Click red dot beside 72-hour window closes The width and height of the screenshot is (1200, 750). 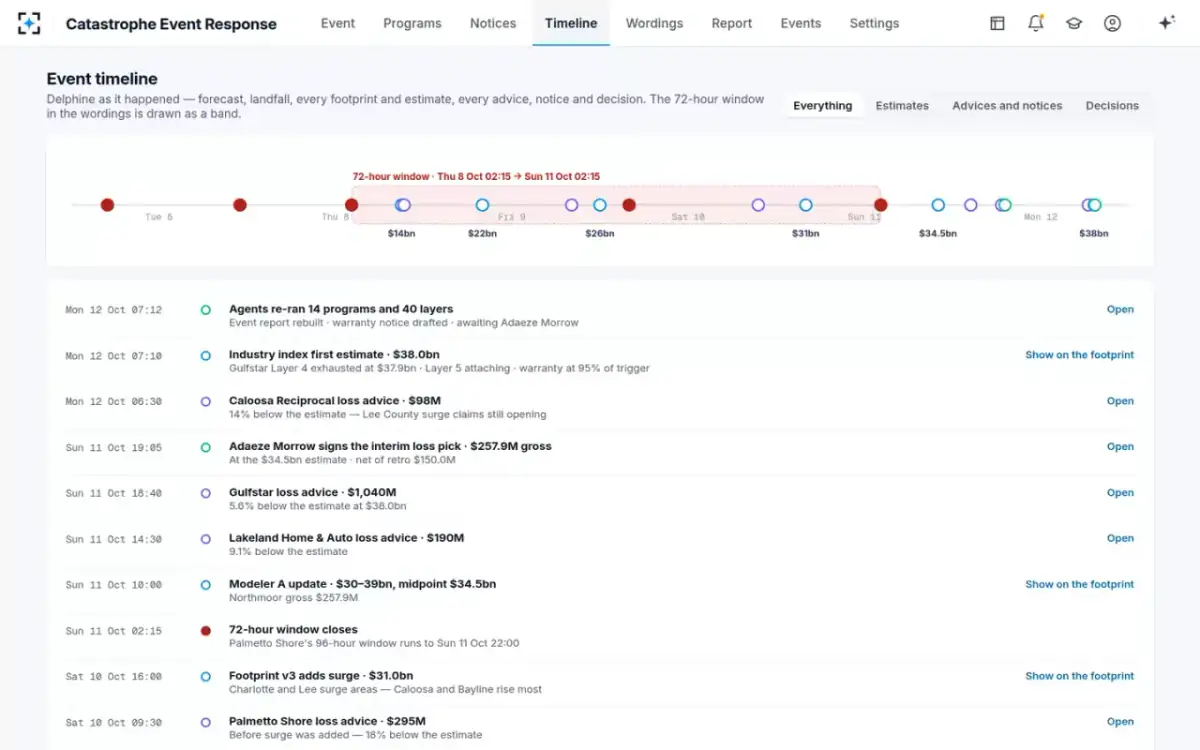tap(206, 631)
